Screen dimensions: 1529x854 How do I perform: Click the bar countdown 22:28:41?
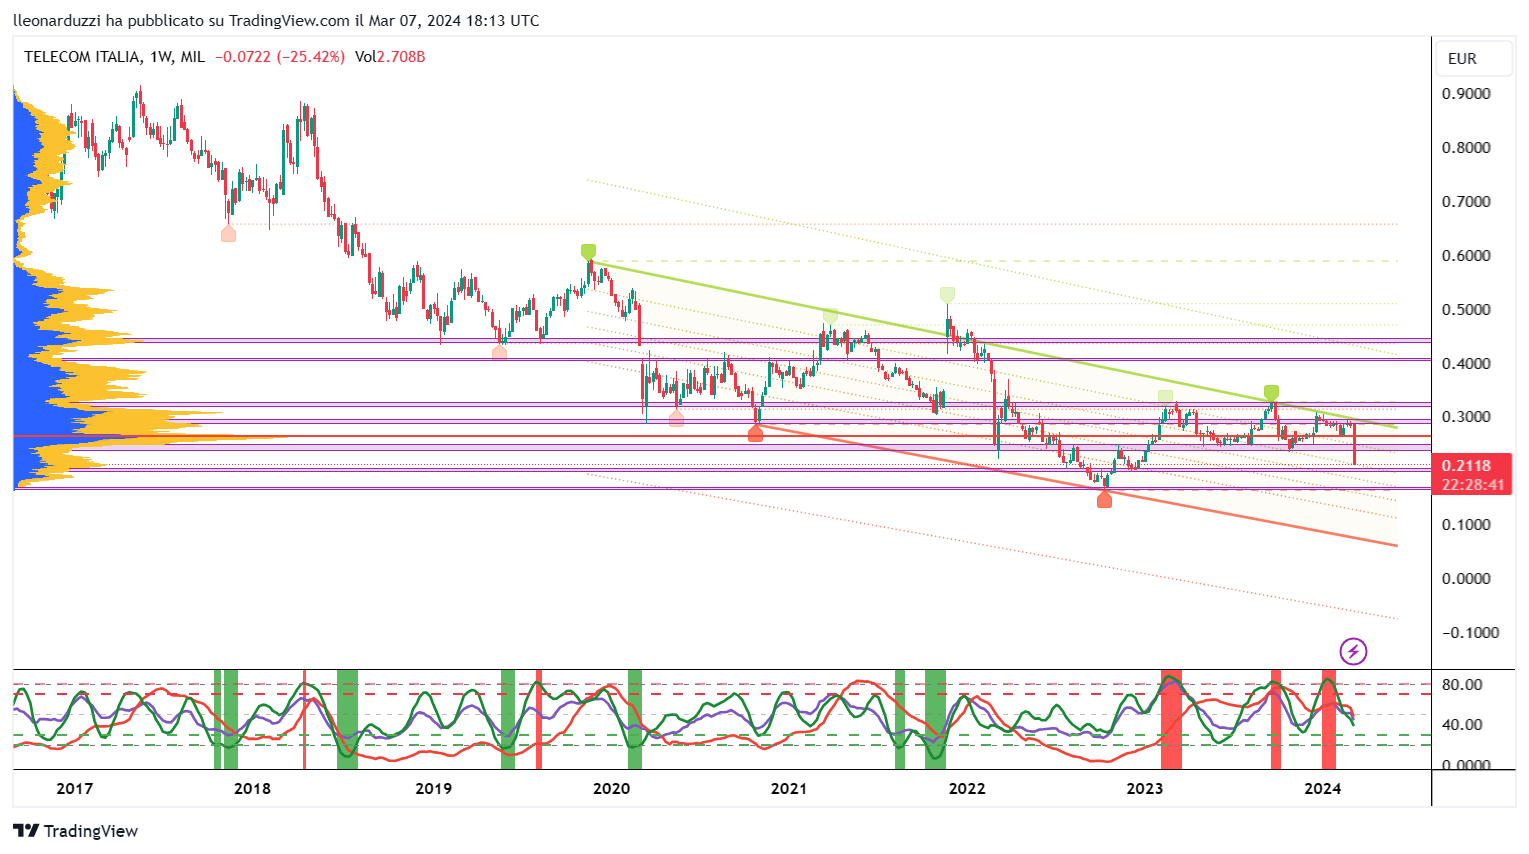[1473, 485]
